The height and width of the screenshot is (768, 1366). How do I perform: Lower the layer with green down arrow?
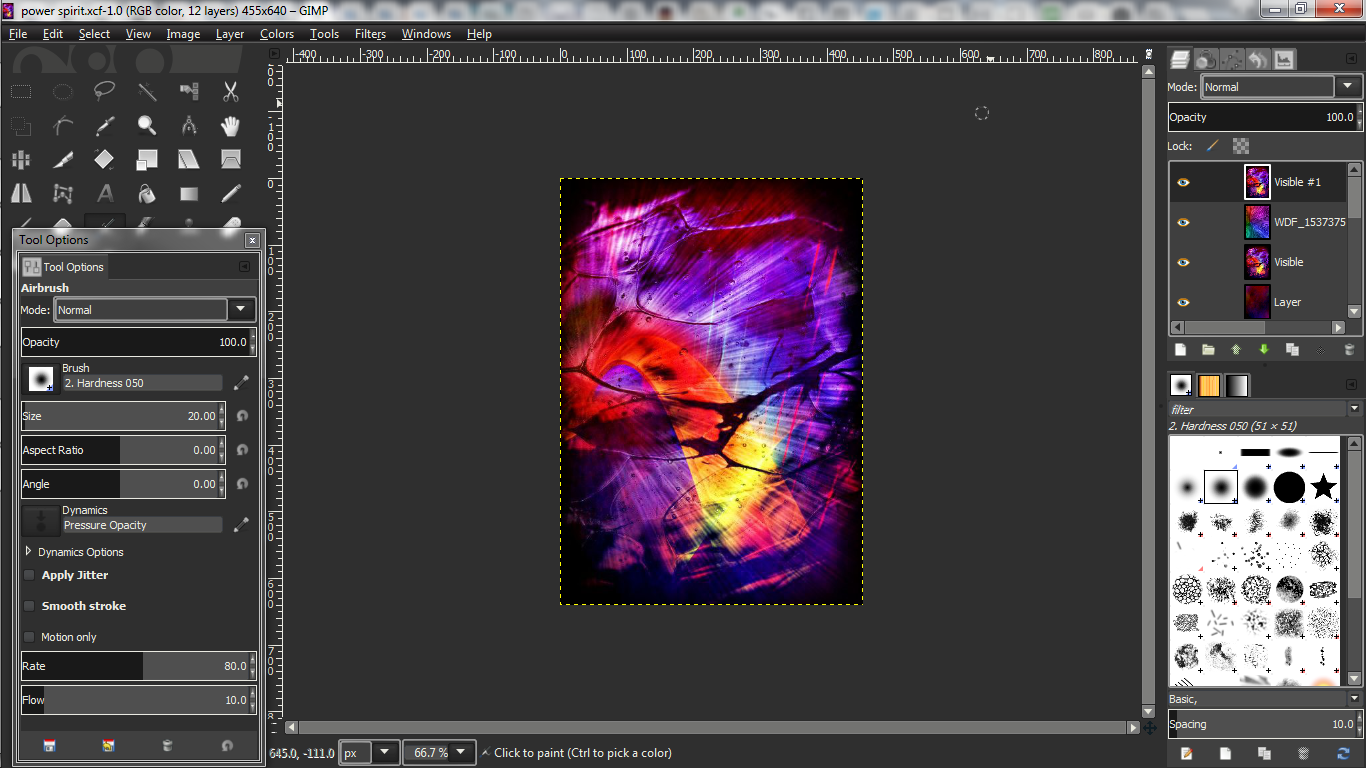[1264, 349]
